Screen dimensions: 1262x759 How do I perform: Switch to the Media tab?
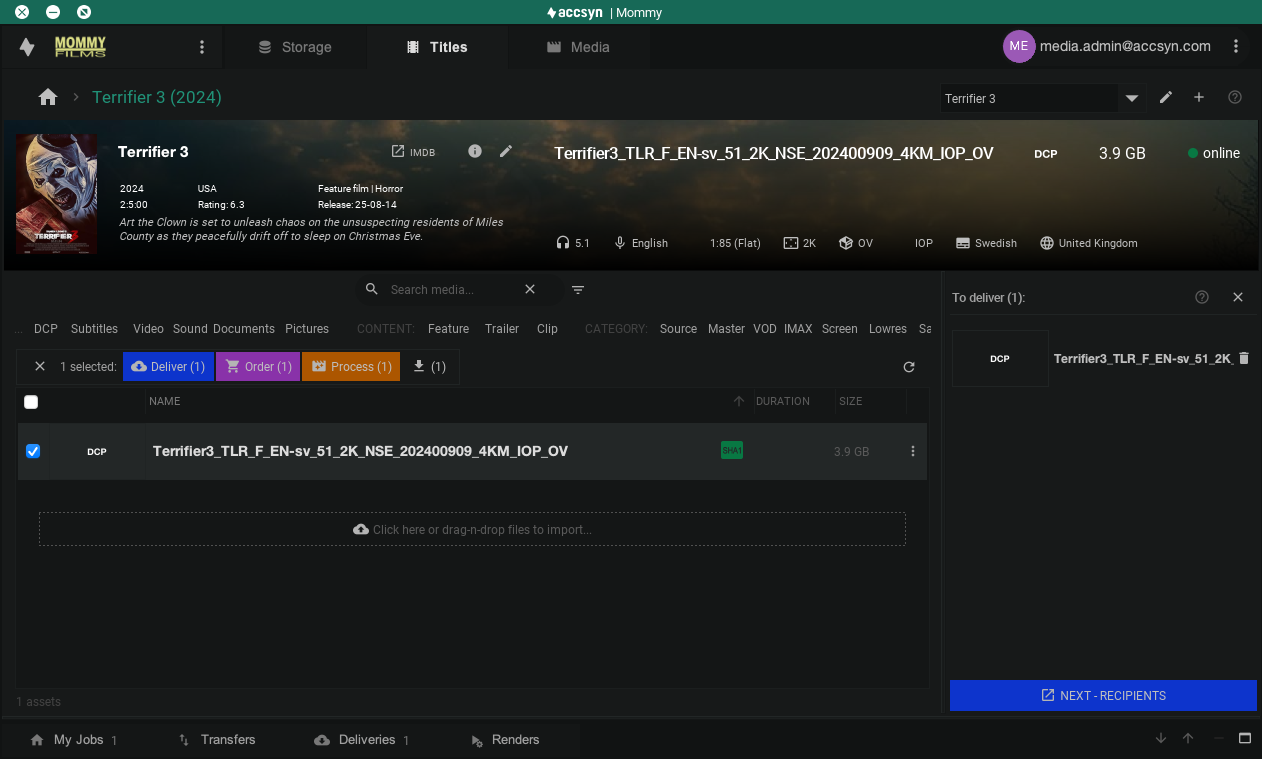tap(578, 47)
